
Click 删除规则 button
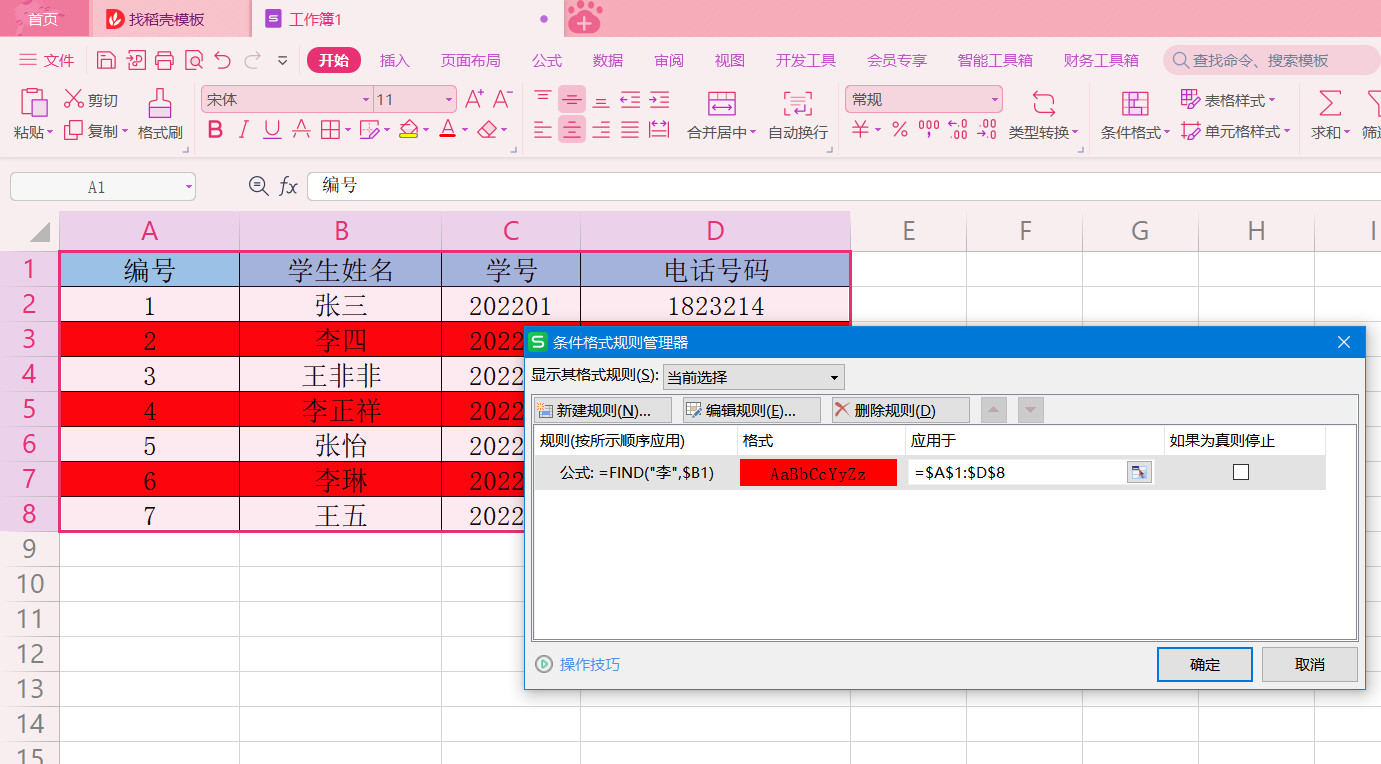click(x=900, y=410)
